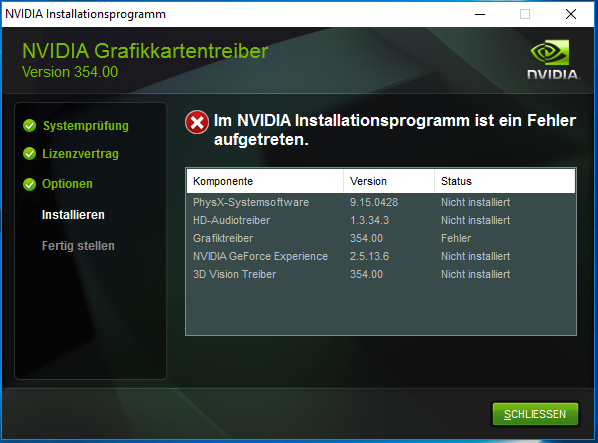This screenshot has height=443, width=598.
Task: Select the Optionen step
Action: tap(67, 184)
